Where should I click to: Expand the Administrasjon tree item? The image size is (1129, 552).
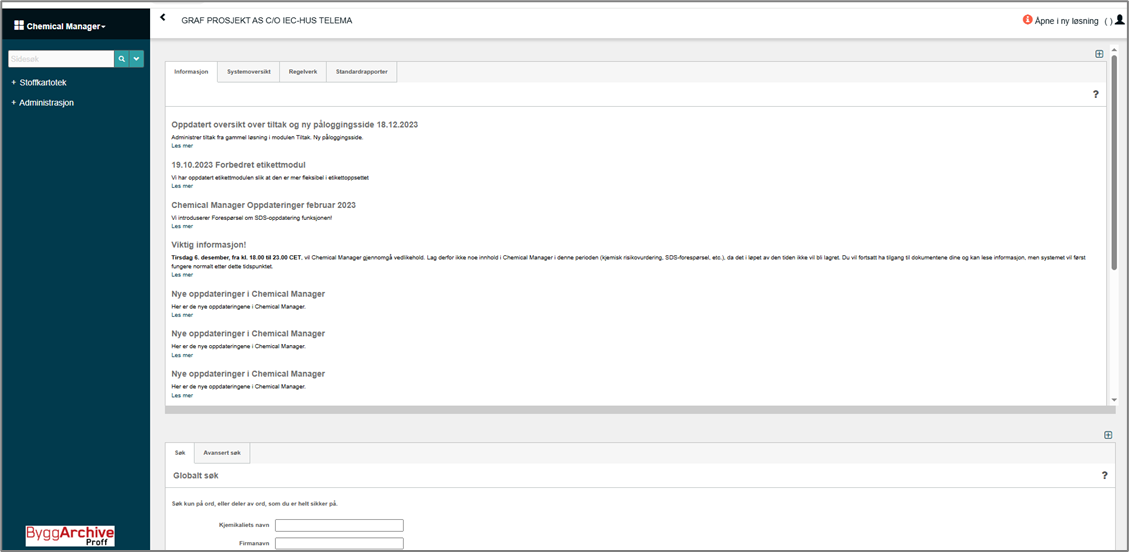point(13,102)
